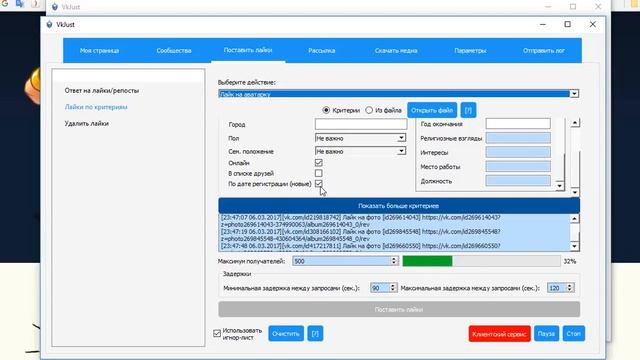
Task: Expand the Пол dropdown
Action: [361, 138]
